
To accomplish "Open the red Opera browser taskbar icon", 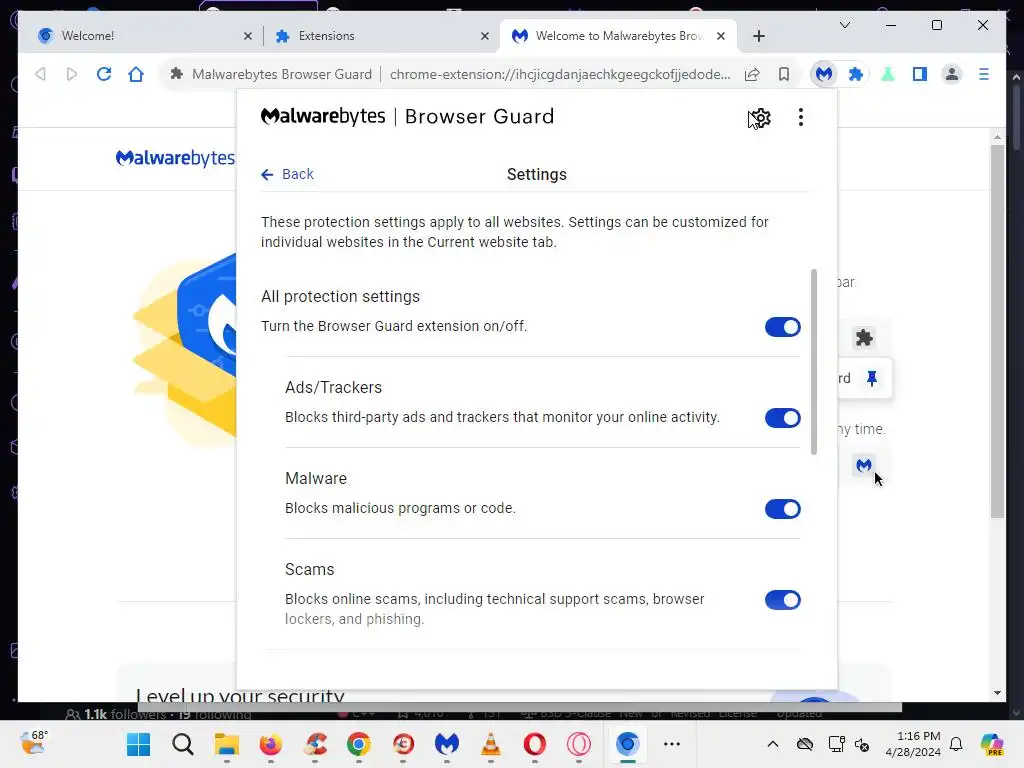I will click(535, 744).
